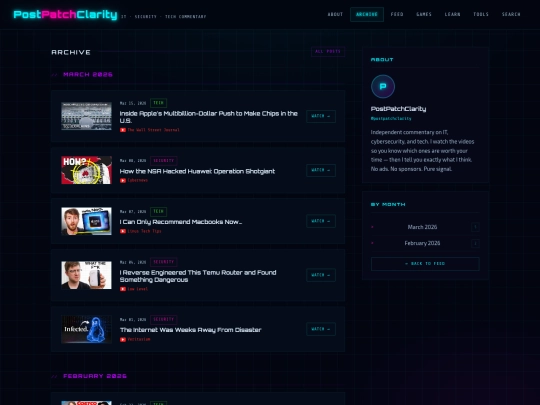Click Watch on the Apple chips post
The height and width of the screenshot is (405, 540).
click(x=321, y=116)
